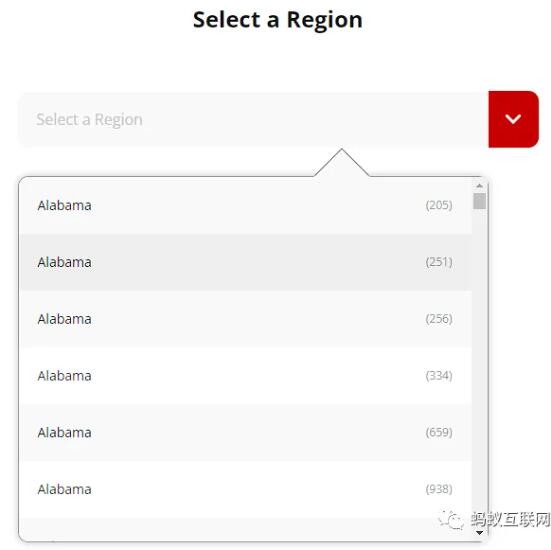
Task: Click the partially visible row below 938 entry
Action: pyautogui.click(x=246, y=529)
